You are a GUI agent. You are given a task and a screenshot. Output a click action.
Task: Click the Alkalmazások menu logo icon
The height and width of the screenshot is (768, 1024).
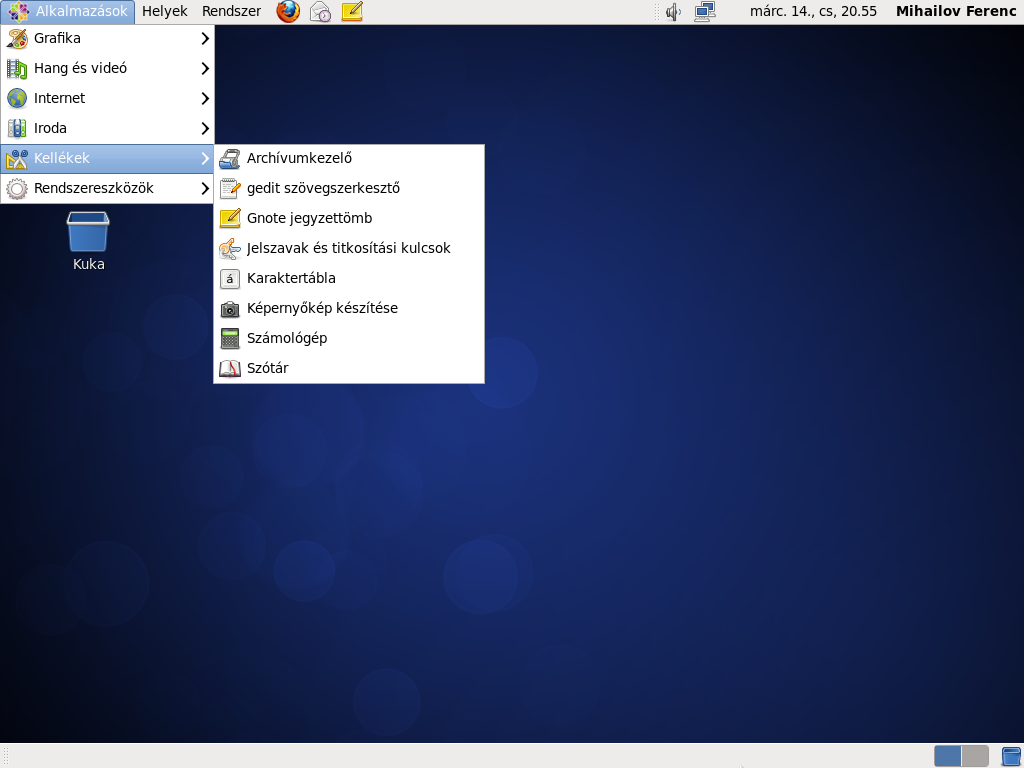tap(18, 12)
